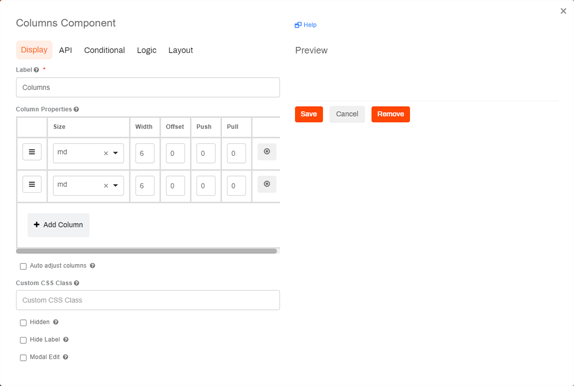The image size is (574, 386).
Task: Click the Remove button
Action: coord(391,114)
